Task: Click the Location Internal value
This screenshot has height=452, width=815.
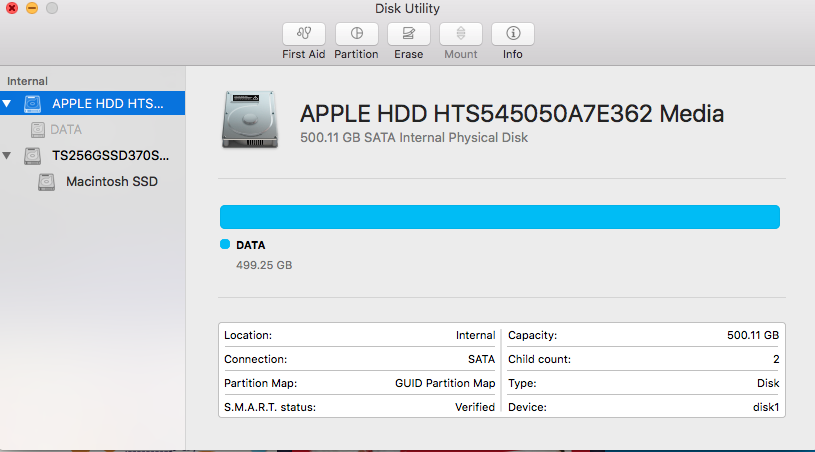Action: coord(476,335)
